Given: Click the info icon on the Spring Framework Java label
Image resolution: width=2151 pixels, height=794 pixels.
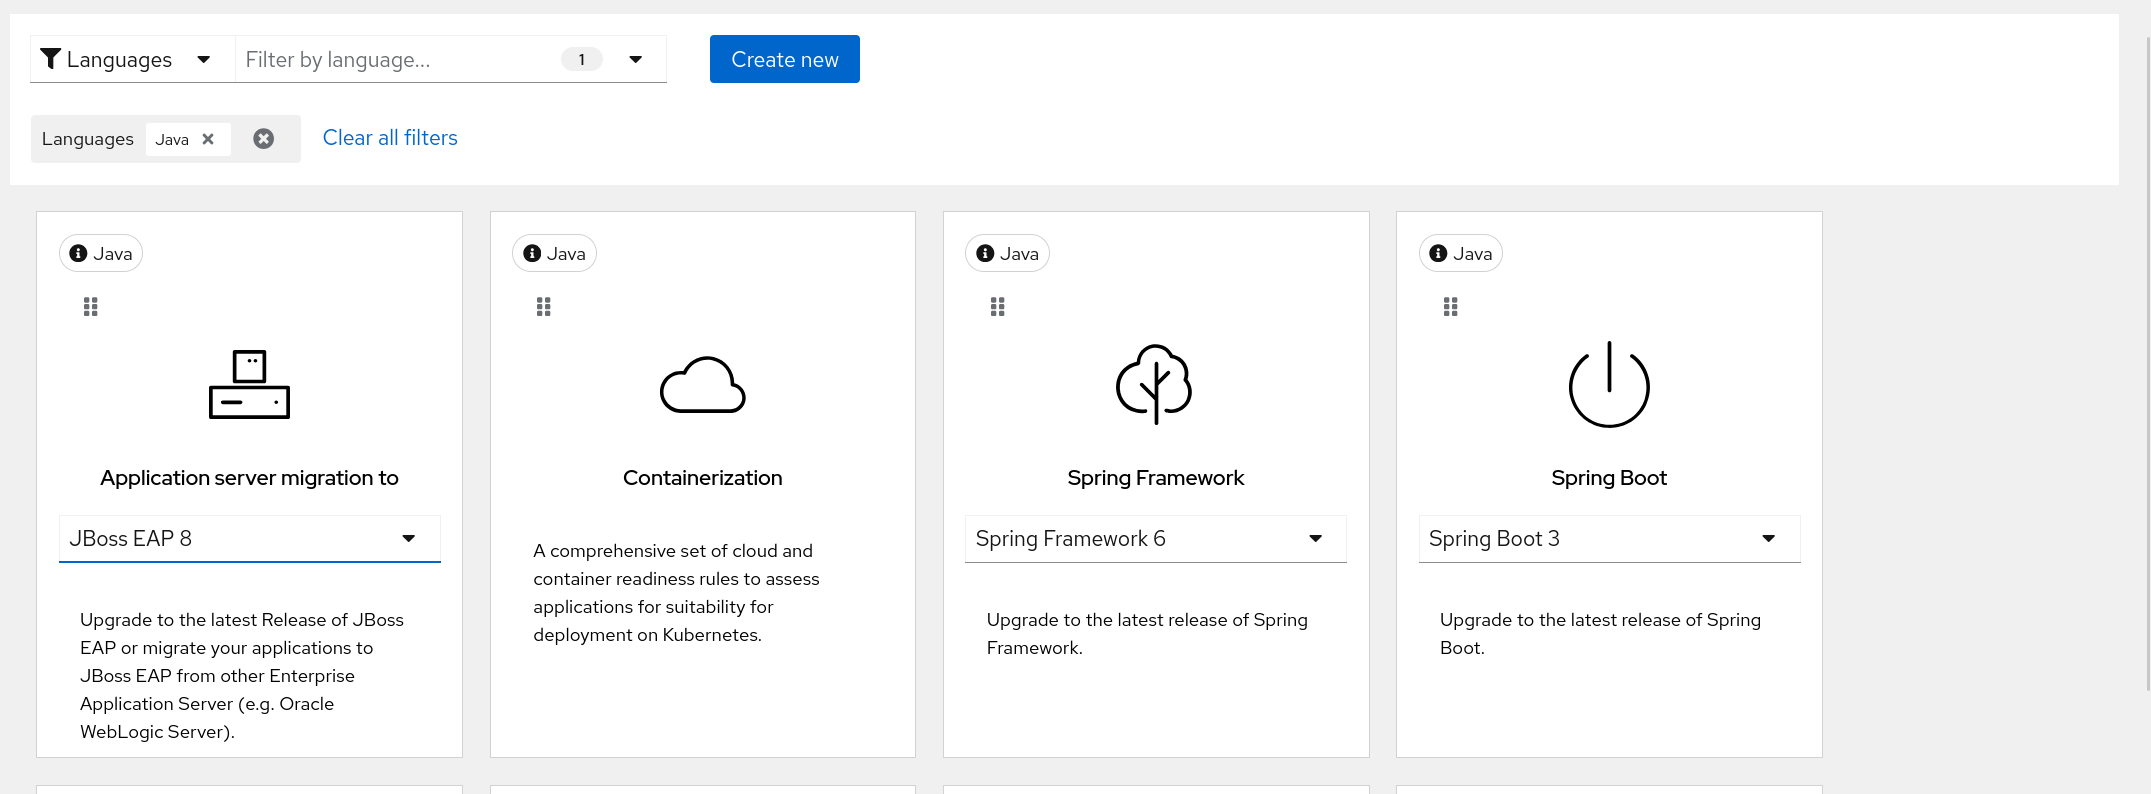Looking at the screenshot, I should [x=985, y=254].
